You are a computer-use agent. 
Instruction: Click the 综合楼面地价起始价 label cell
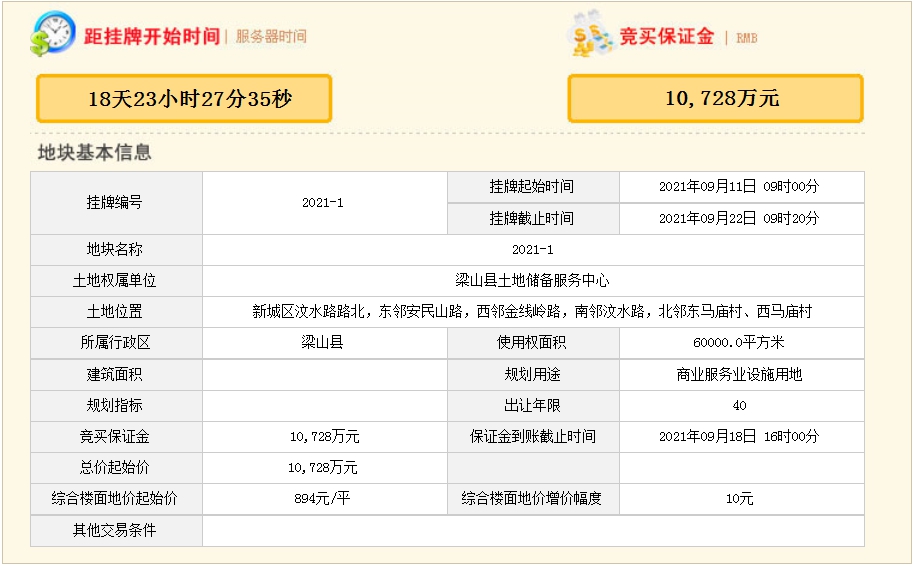(x=116, y=499)
